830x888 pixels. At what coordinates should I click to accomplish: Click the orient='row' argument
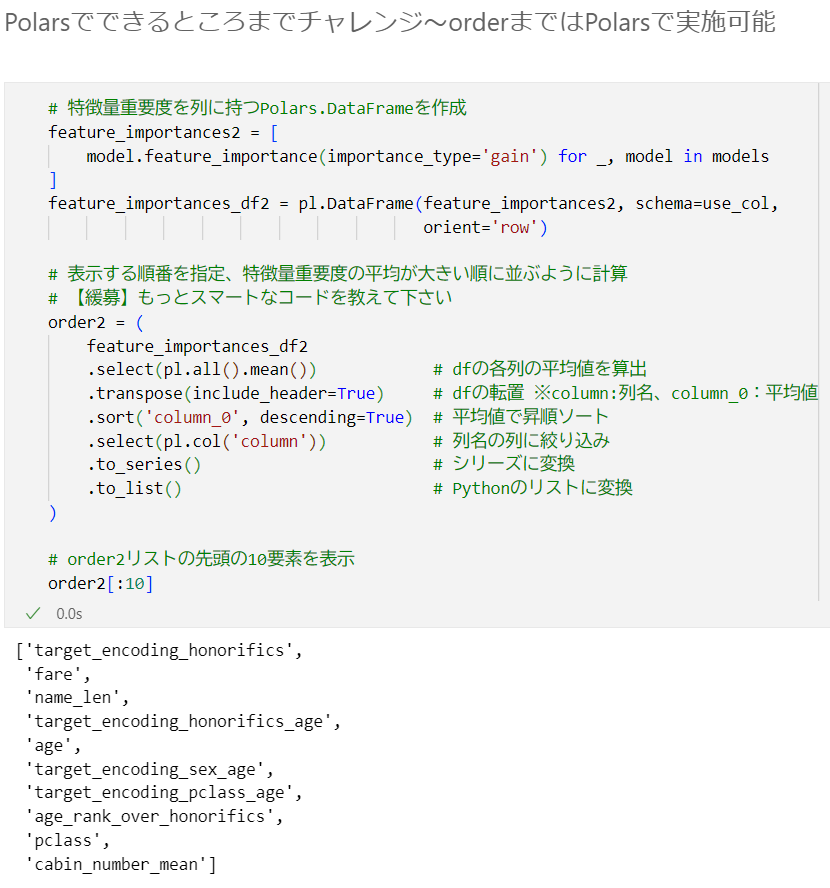(x=485, y=228)
